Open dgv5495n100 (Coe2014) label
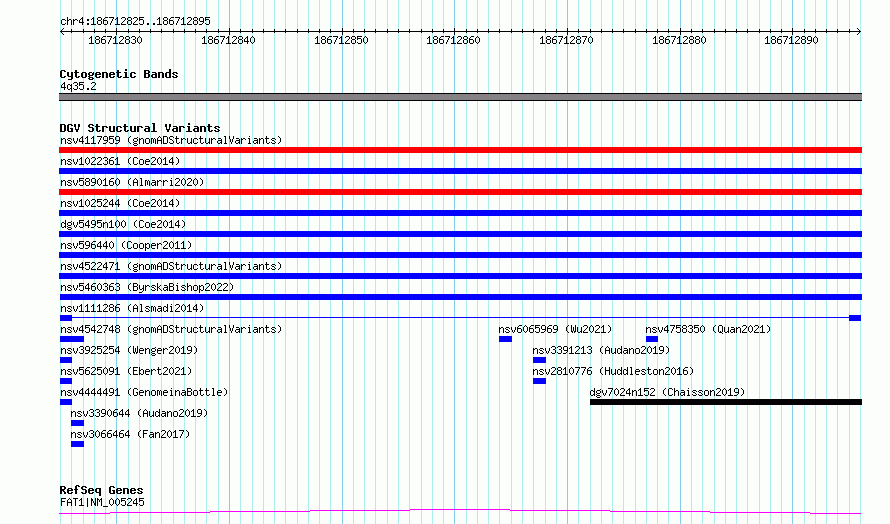Screen dimensions: 890x524 tap(123, 224)
